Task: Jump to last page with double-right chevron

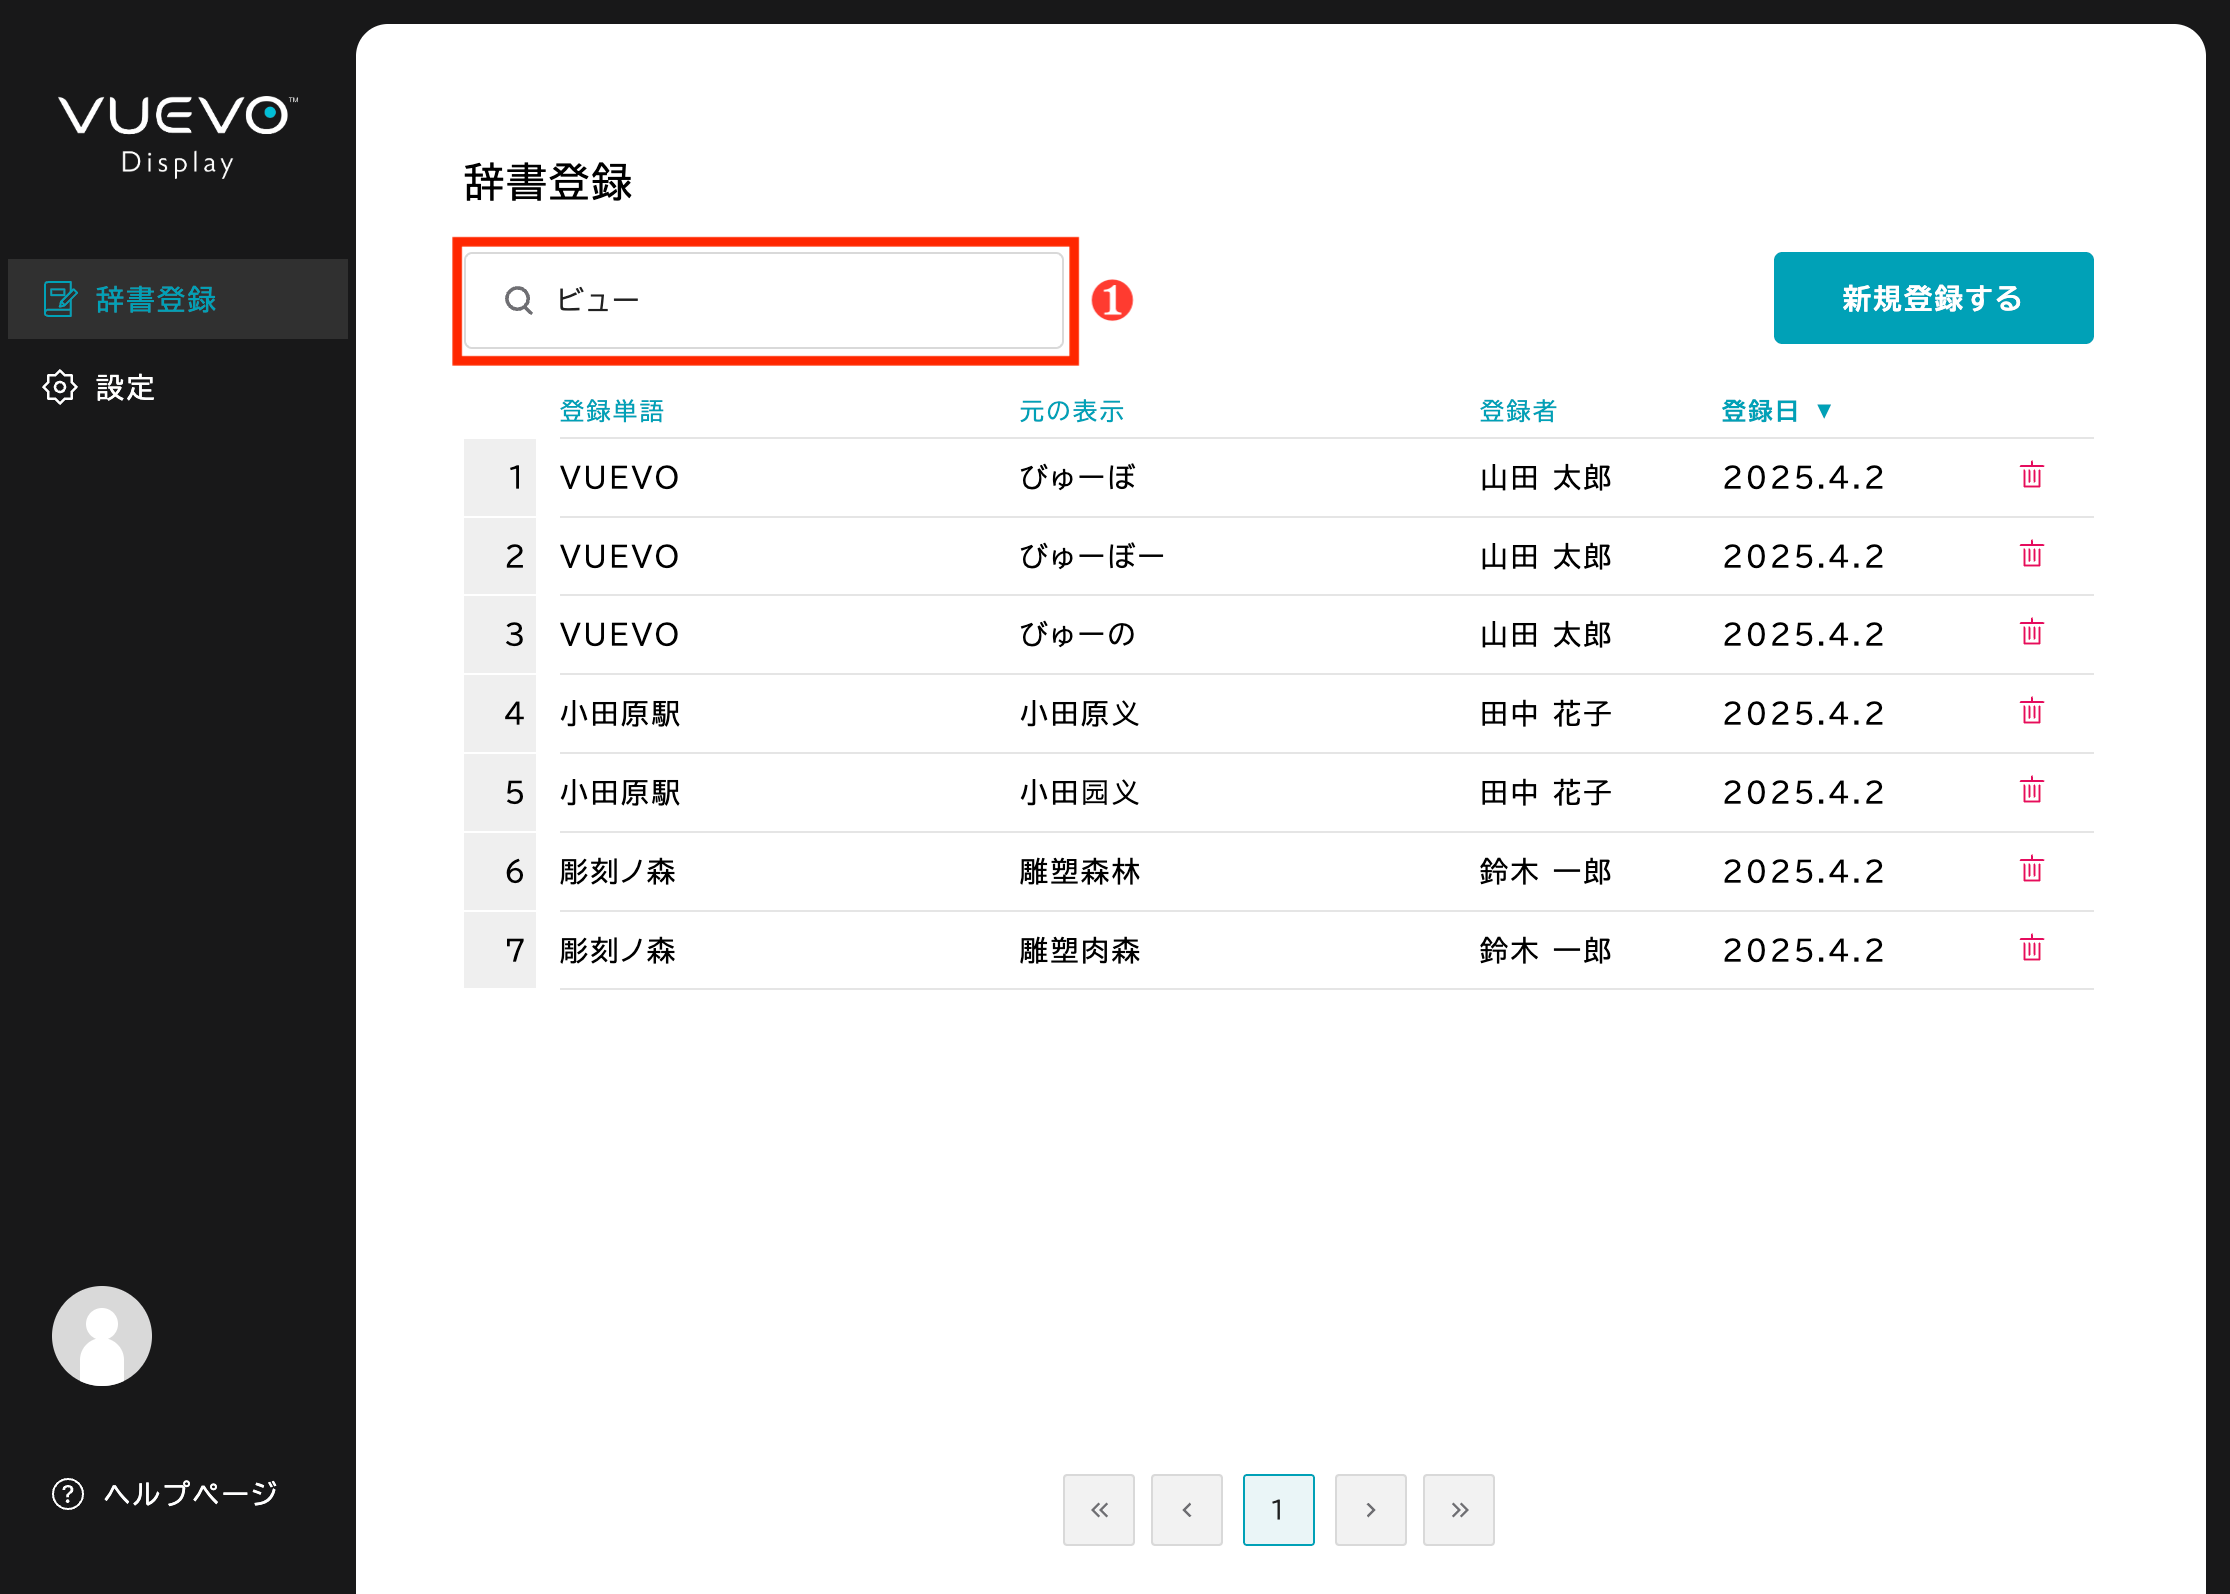Action: [1458, 1510]
